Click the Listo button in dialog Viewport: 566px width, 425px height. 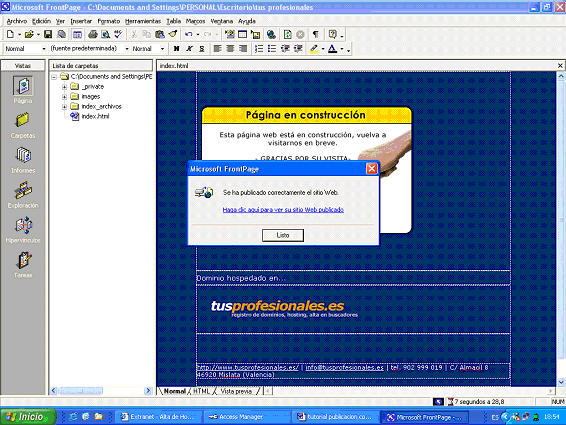coord(283,235)
